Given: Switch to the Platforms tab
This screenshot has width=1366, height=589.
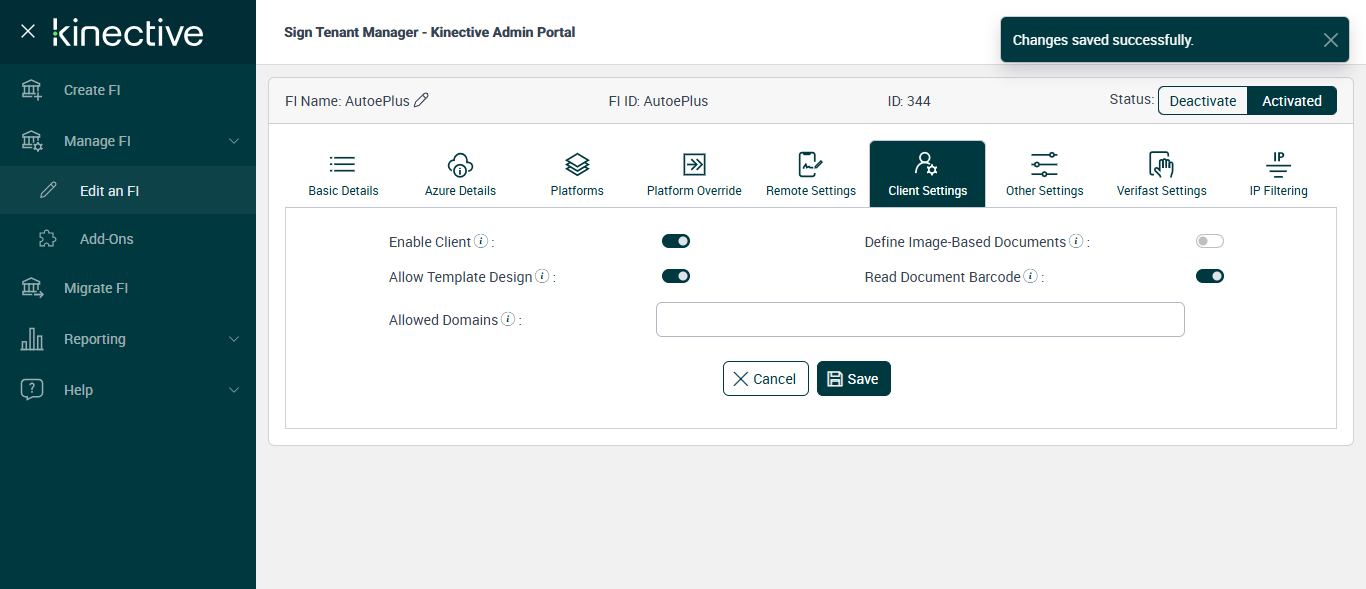Looking at the screenshot, I should (577, 174).
